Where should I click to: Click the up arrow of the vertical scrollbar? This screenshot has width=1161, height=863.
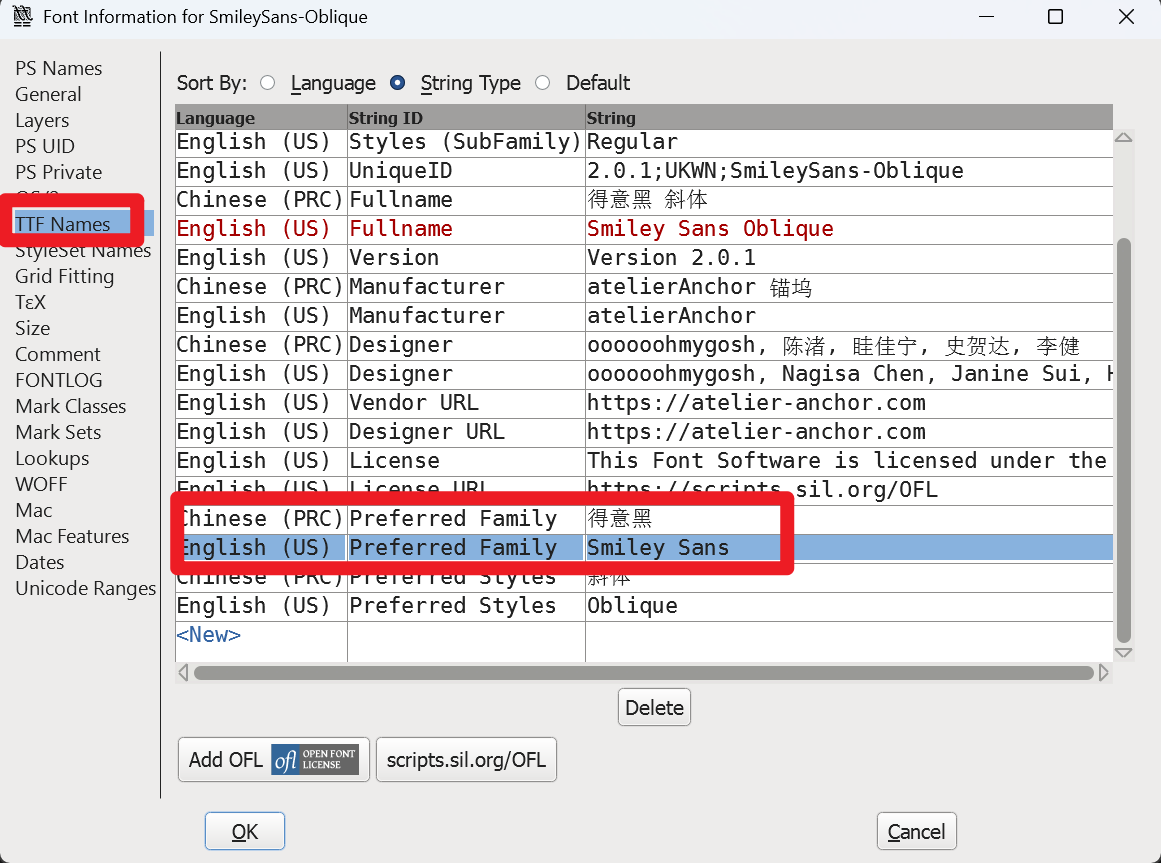1123,138
